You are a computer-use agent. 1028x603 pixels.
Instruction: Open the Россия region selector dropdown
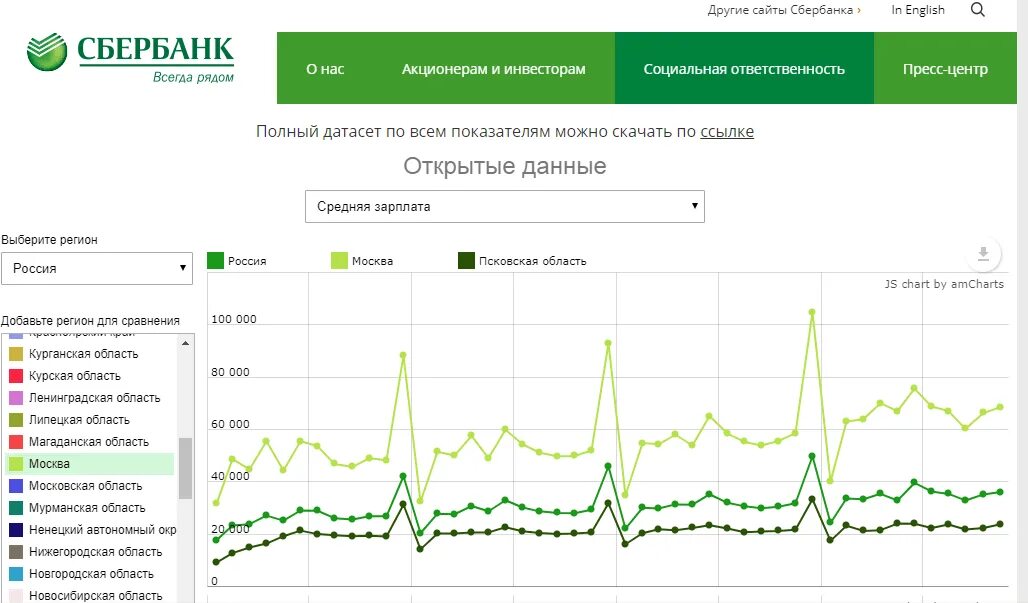pos(97,268)
